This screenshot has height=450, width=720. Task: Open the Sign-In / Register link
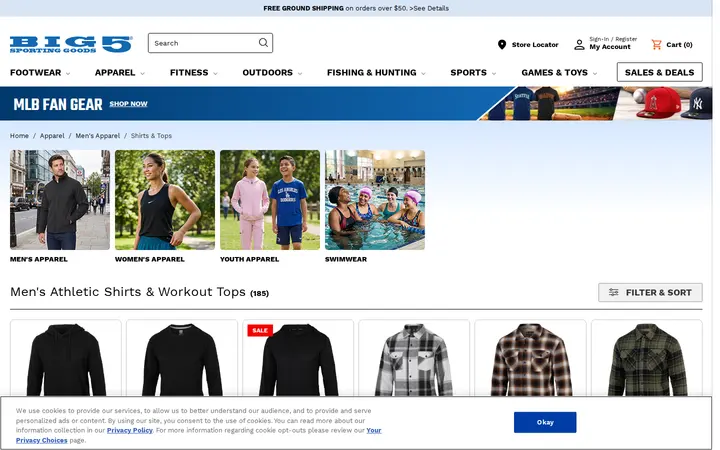[613, 39]
